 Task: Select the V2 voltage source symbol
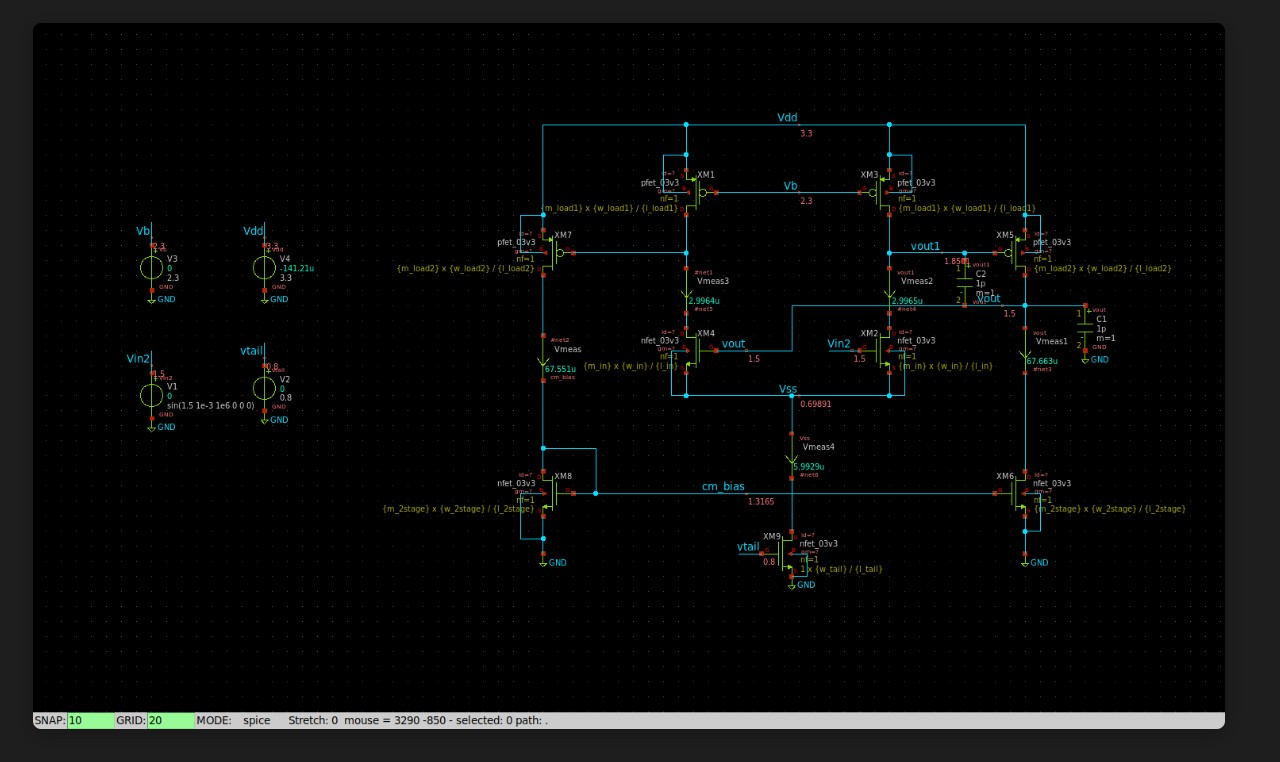pyautogui.click(x=263, y=388)
